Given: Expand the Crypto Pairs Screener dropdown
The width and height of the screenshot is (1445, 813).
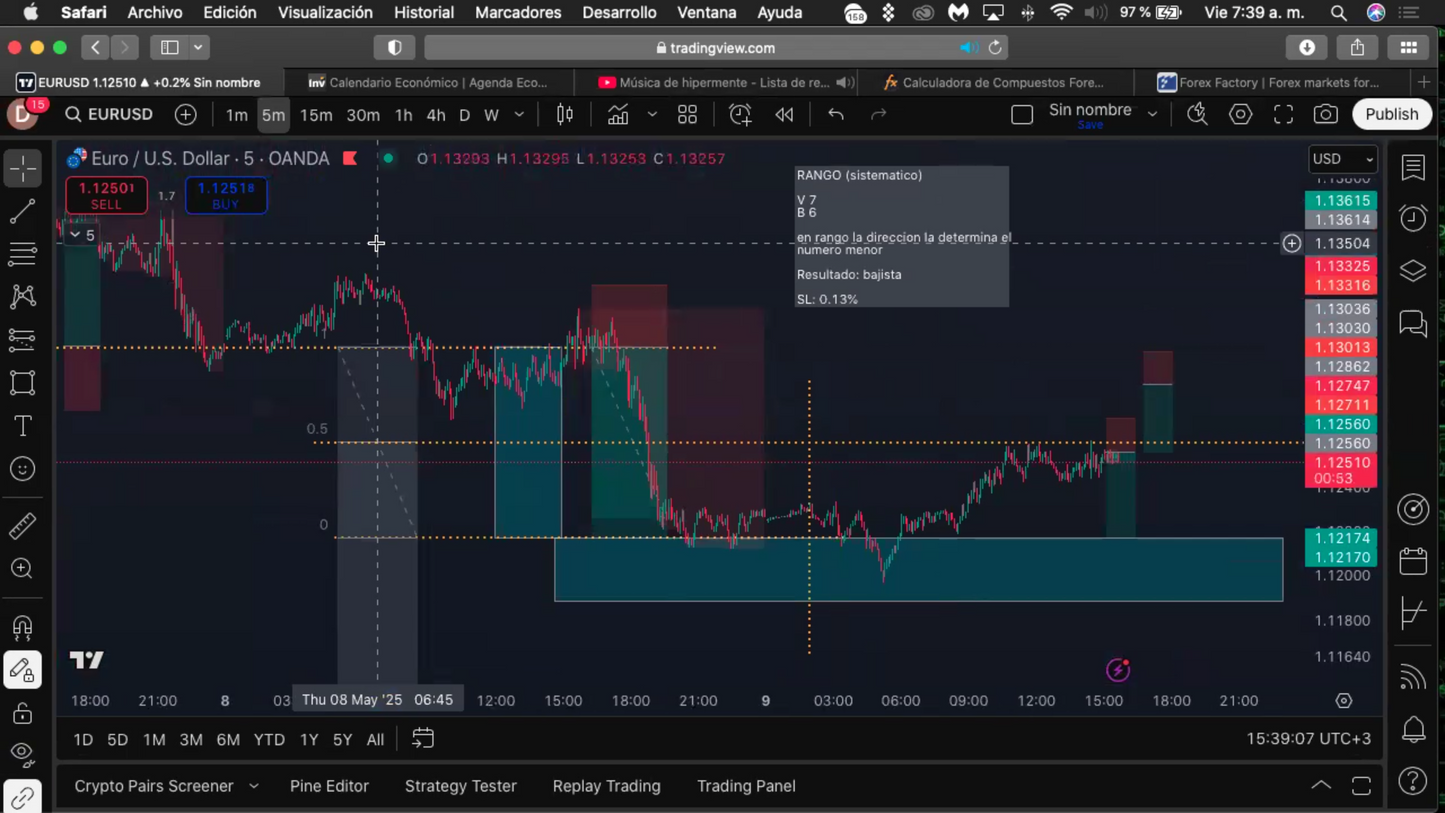Looking at the screenshot, I should coord(253,786).
